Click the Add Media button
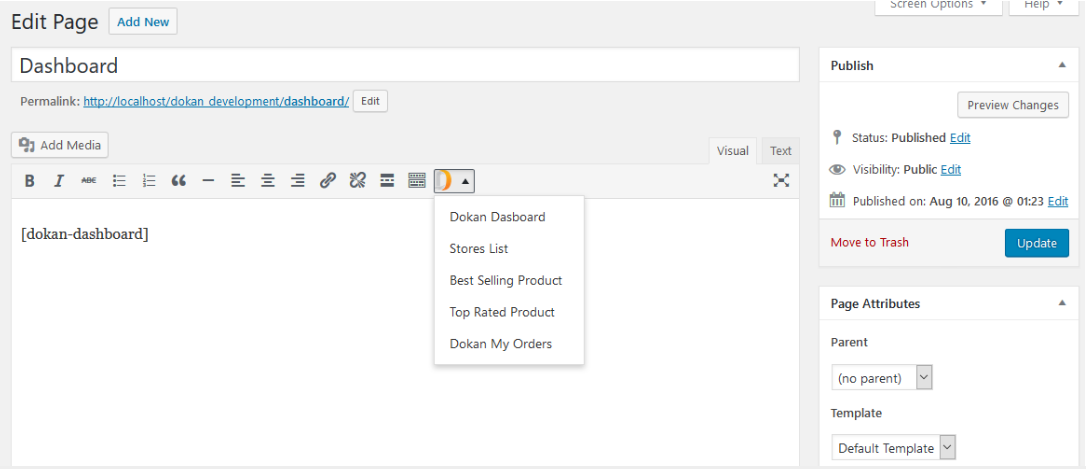This screenshot has height=469, width=1086. [x=60, y=145]
